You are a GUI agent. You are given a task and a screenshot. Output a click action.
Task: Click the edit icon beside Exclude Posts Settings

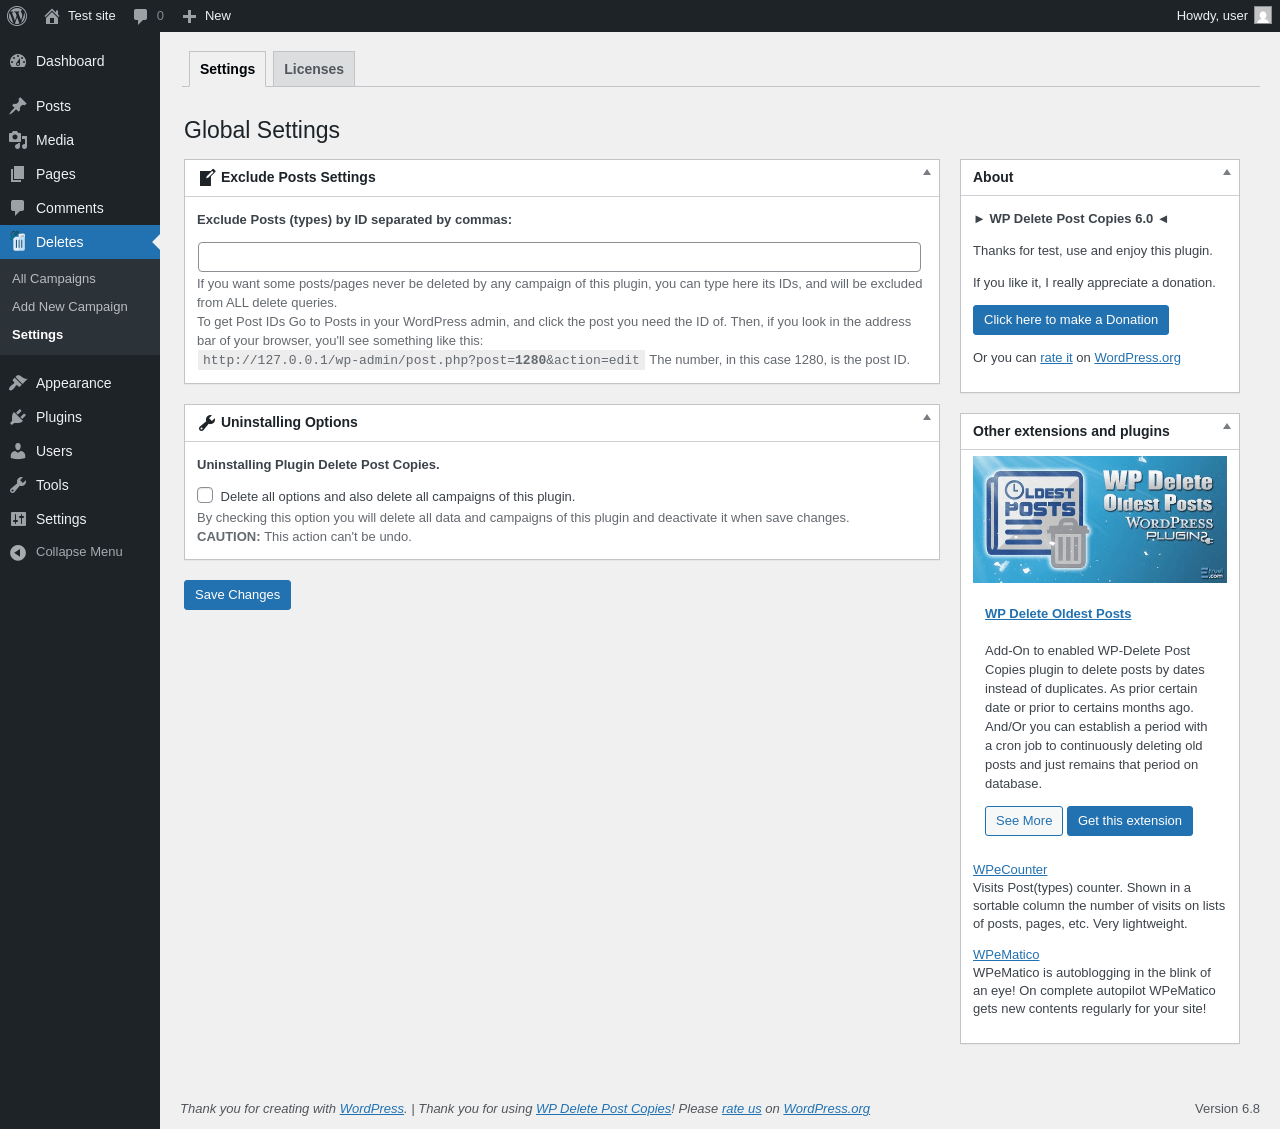click(x=207, y=177)
